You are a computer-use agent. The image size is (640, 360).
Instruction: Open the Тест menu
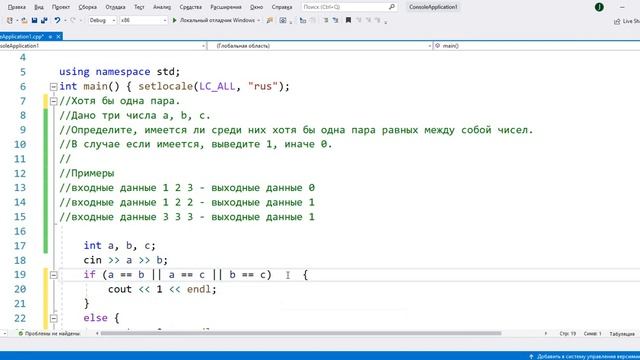(x=139, y=7)
